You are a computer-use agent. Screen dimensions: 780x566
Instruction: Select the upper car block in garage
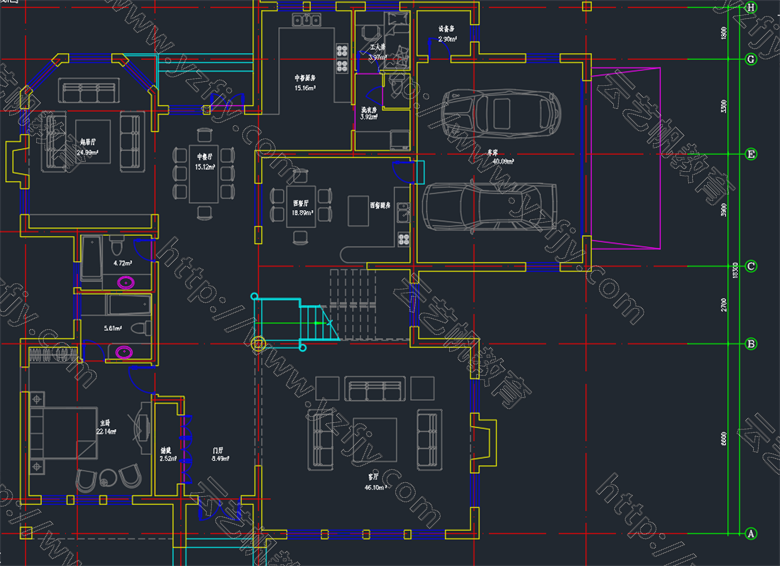[501, 113]
